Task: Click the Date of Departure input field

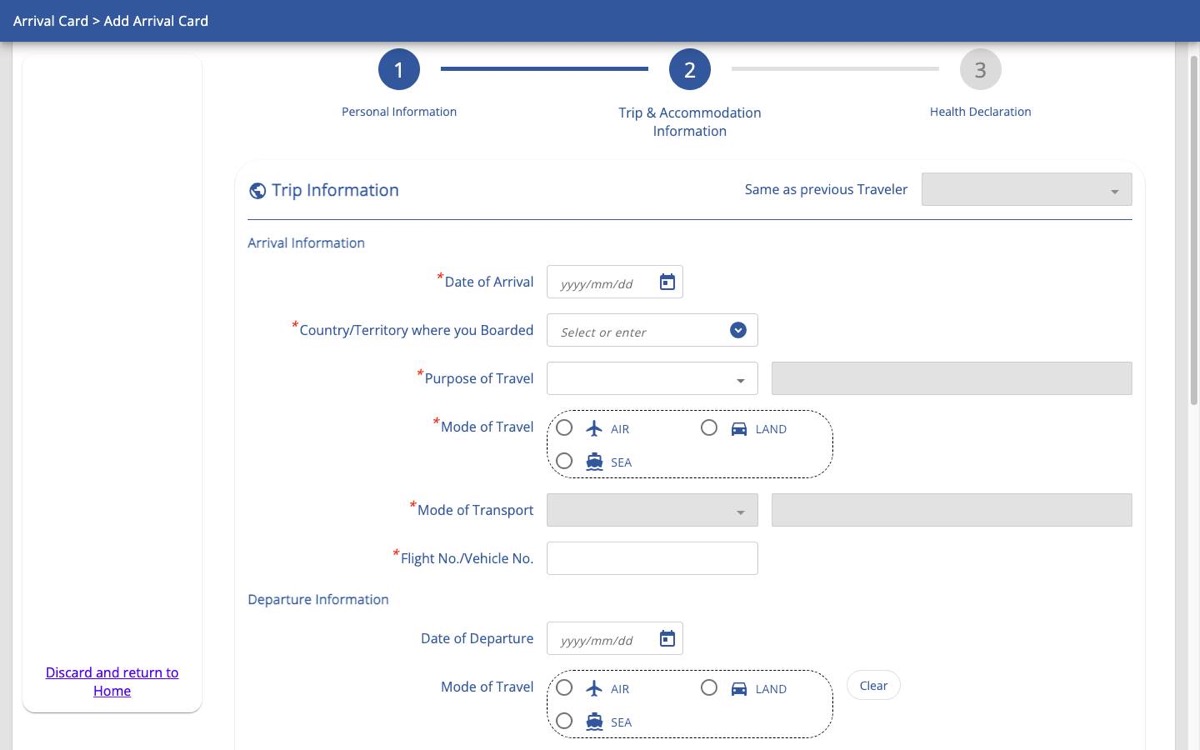Action: point(615,639)
